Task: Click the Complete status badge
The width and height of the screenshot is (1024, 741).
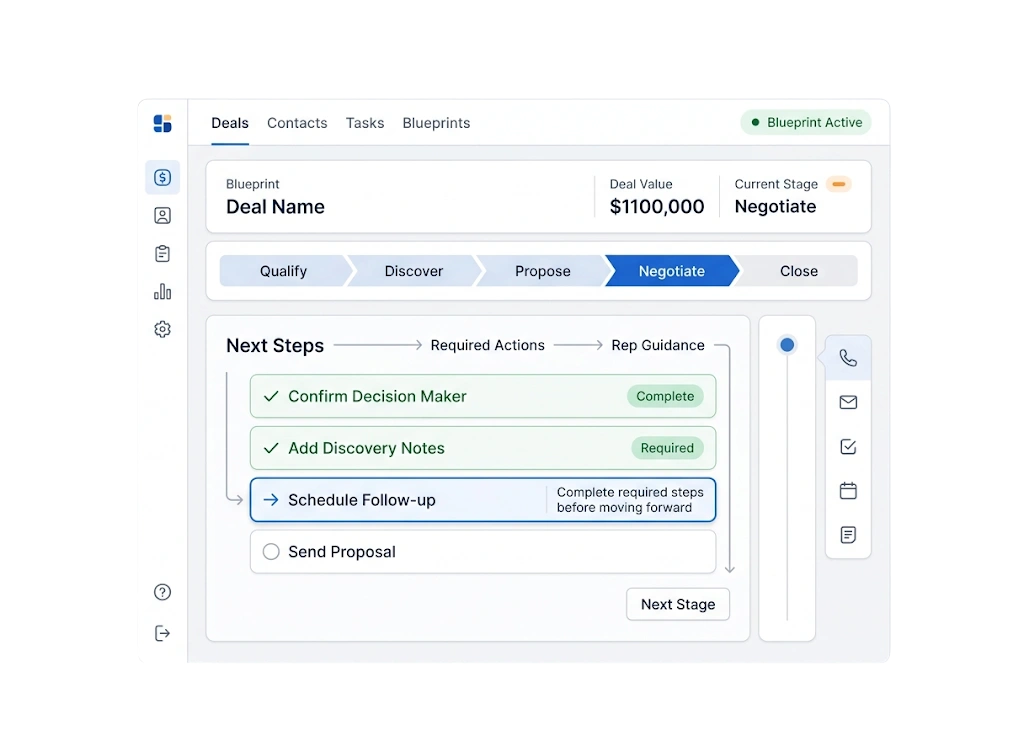Action: pos(665,396)
